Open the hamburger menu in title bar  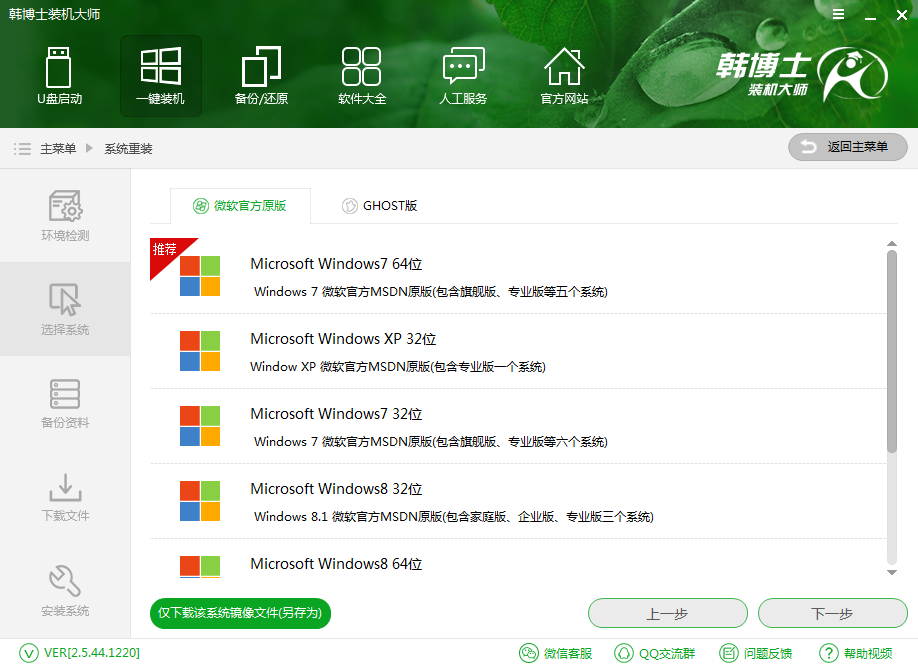click(x=838, y=14)
